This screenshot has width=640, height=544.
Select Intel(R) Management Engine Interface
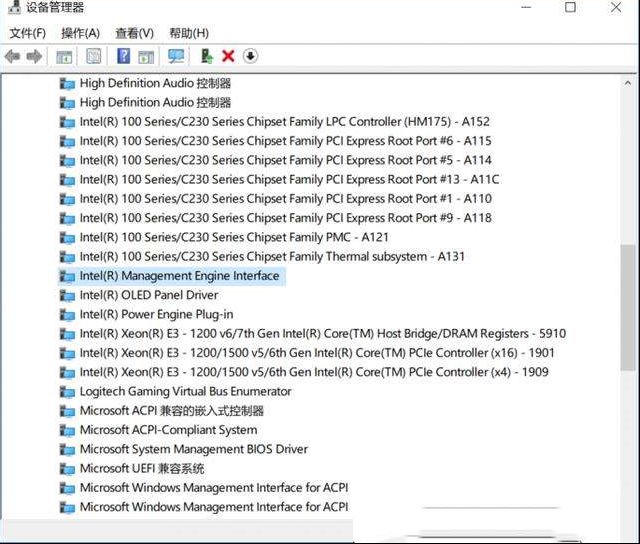click(x=179, y=276)
